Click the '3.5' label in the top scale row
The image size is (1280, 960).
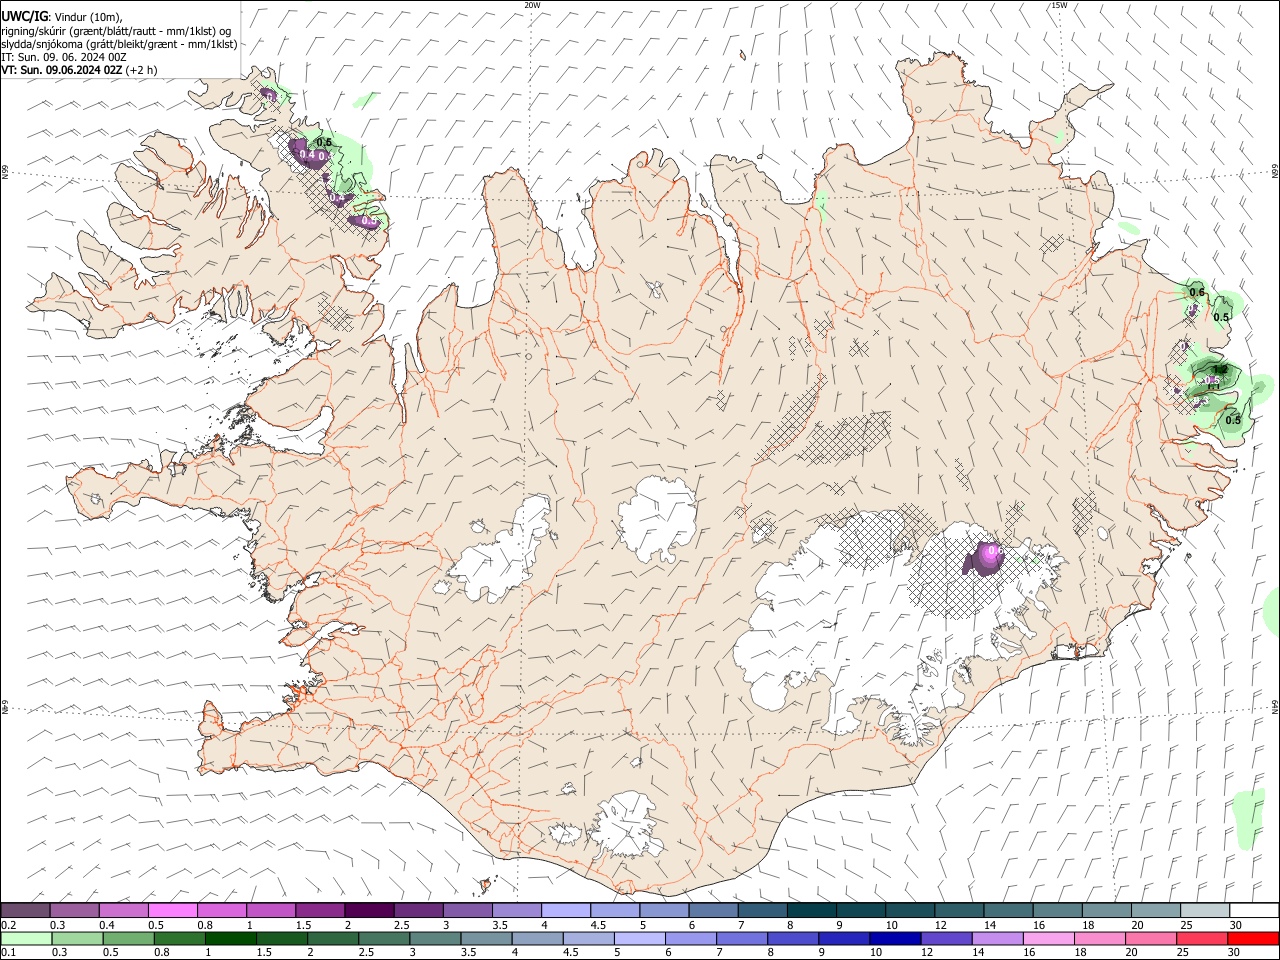pyautogui.click(x=499, y=925)
